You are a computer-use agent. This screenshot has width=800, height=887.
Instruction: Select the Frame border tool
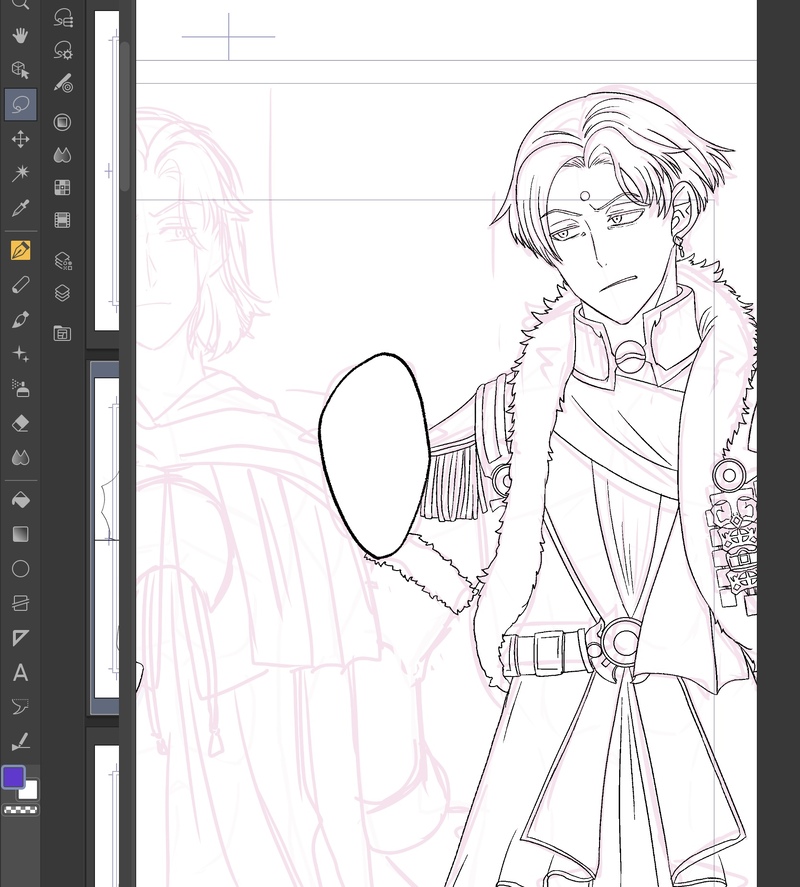tap(20, 604)
